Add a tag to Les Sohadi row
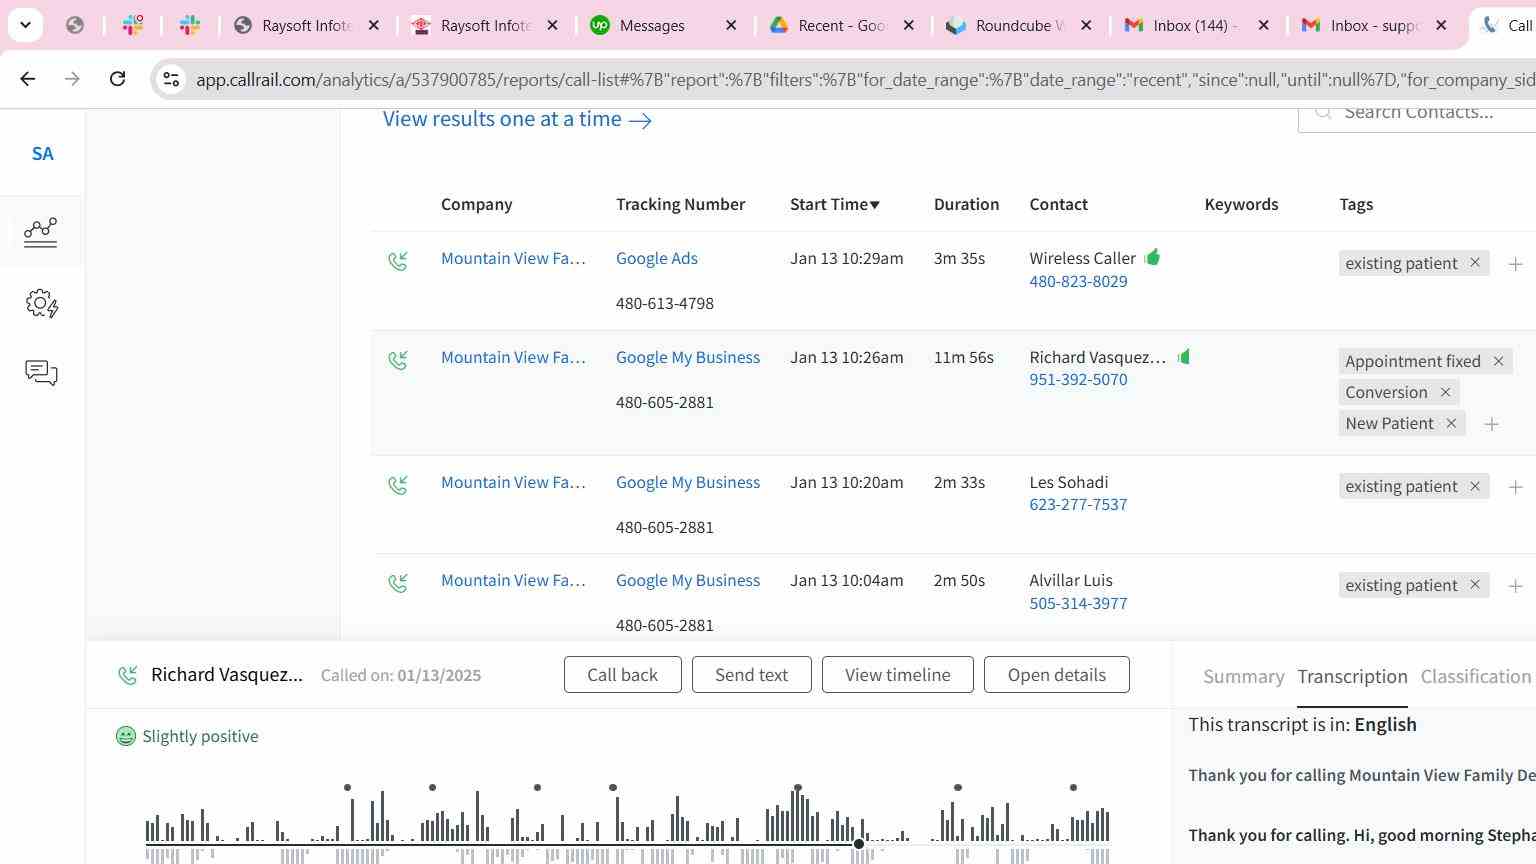Image resolution: width=1536 pixels, height=864 pixels. click(1515, 487)
